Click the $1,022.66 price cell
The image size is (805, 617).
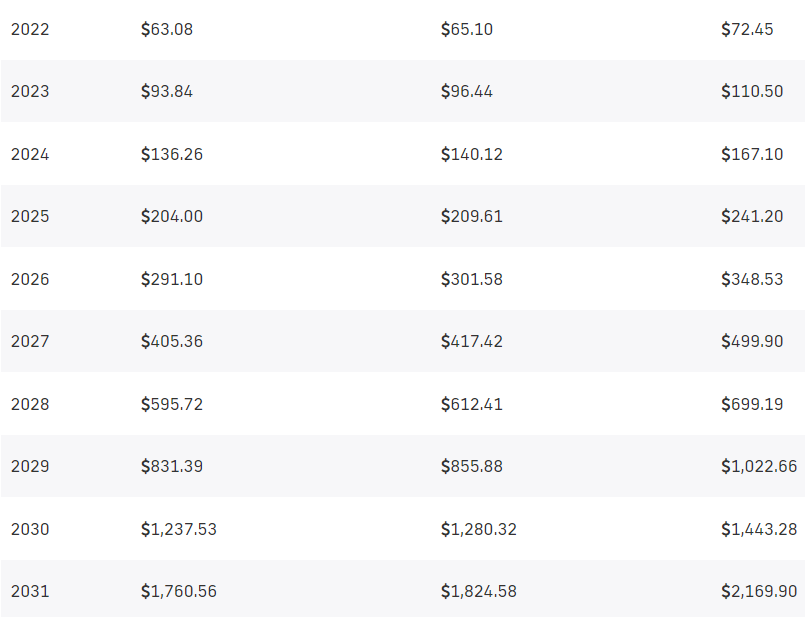click(759, 466)
